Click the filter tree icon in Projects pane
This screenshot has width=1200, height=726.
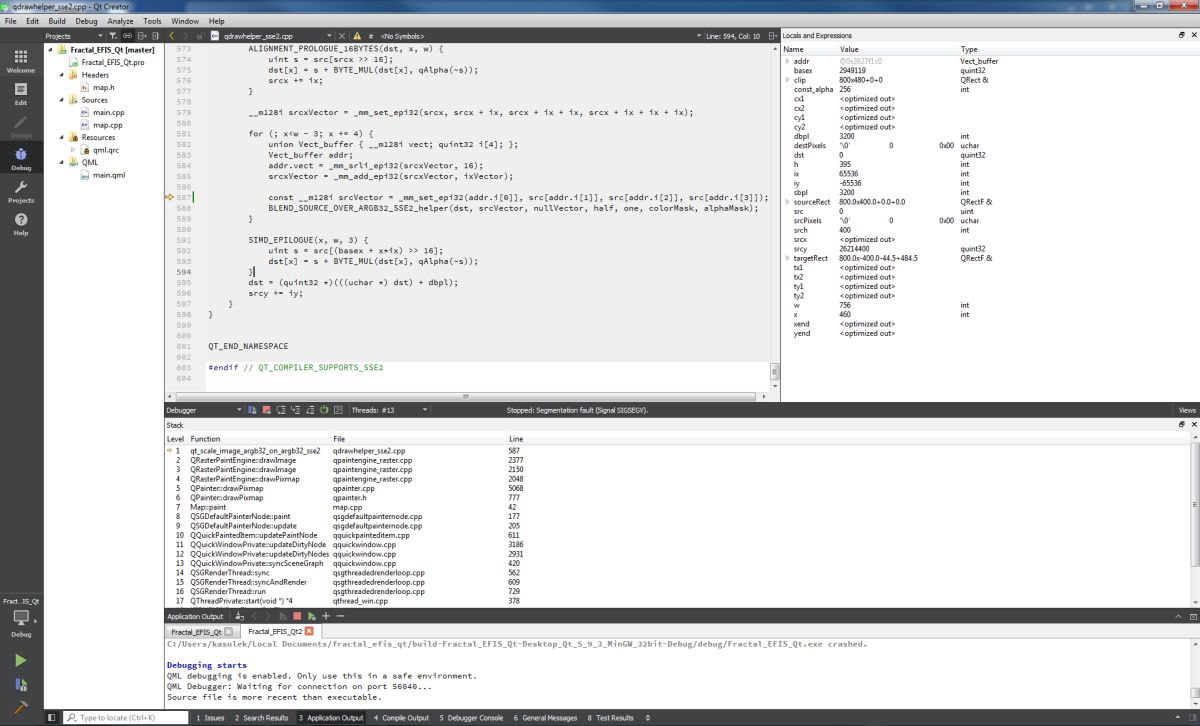coord(113,36)
